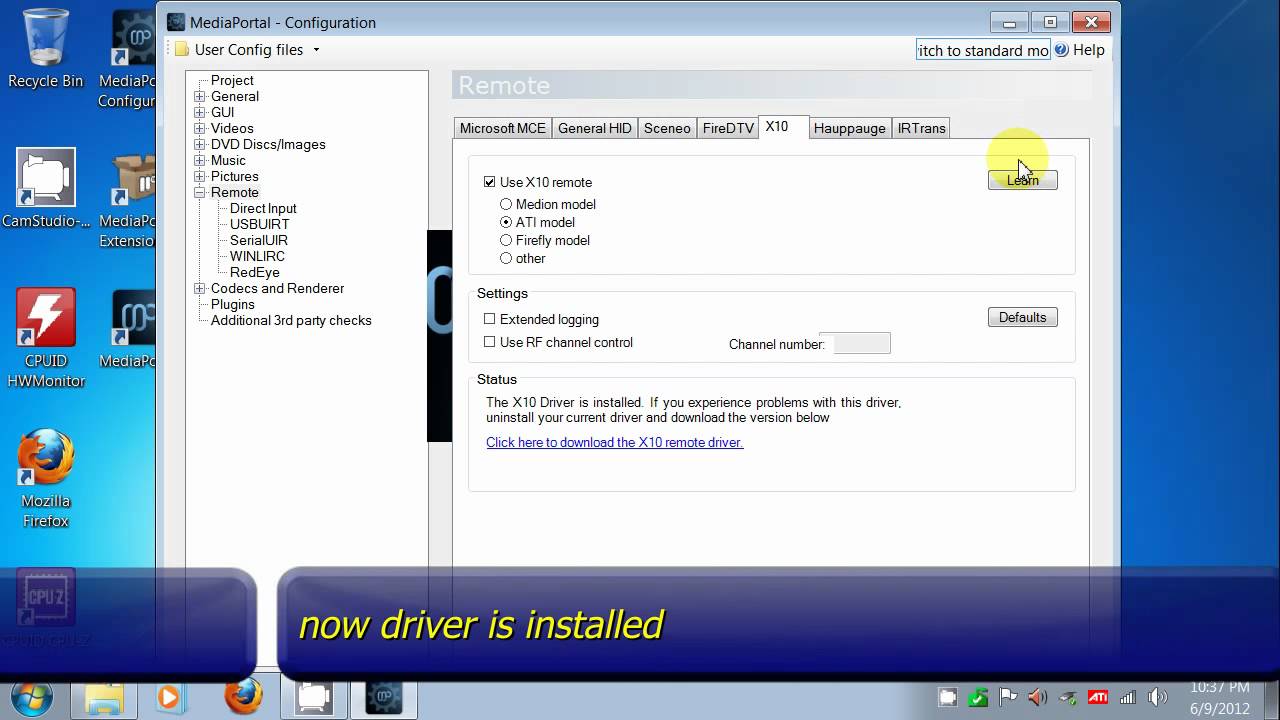Select Firefly model radio button
This screenshot has height=720, width=1280.
(x=506, y=240)
